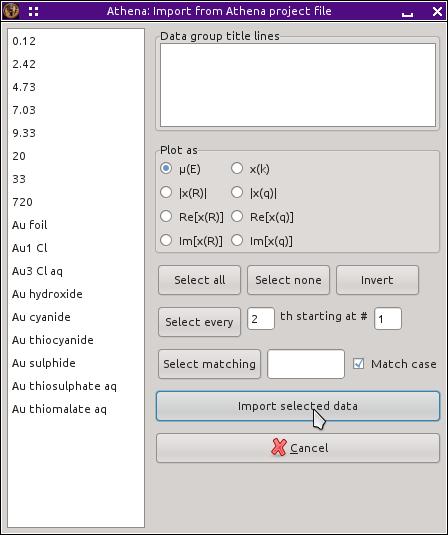Open the window menu dots icon
The width and height of the screenshot is (448, 535).
tap(33, 12)
